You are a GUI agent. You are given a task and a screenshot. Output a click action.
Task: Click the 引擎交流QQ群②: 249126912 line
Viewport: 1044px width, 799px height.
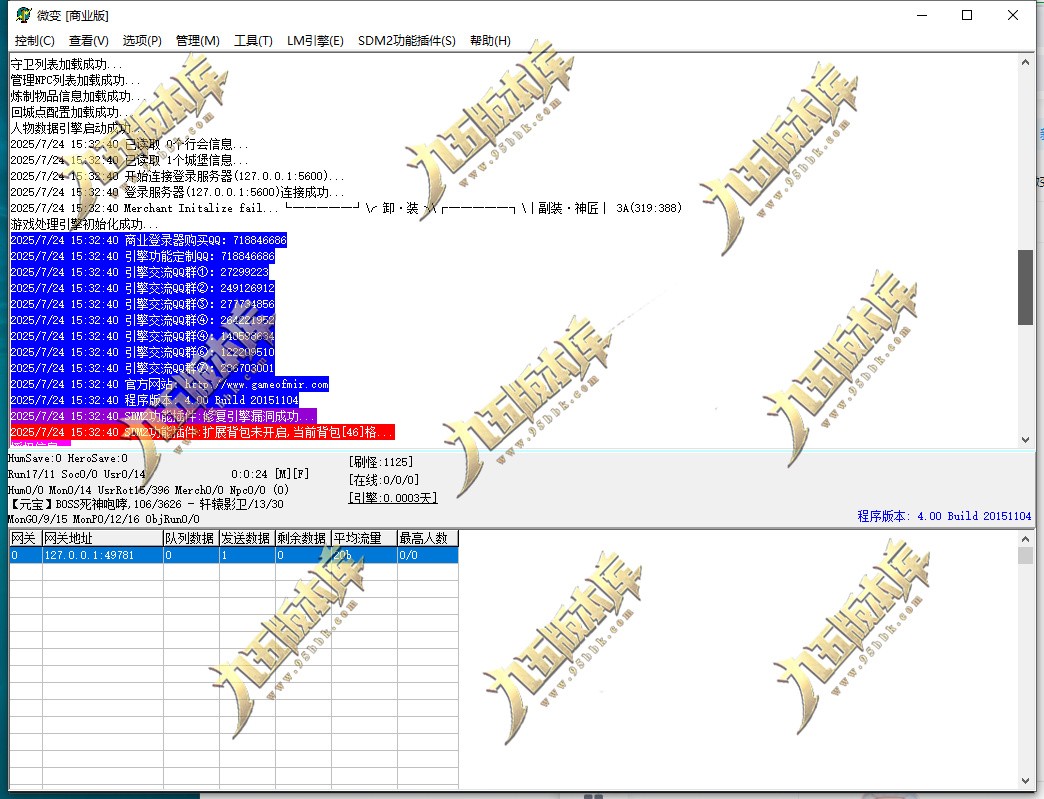142,288
